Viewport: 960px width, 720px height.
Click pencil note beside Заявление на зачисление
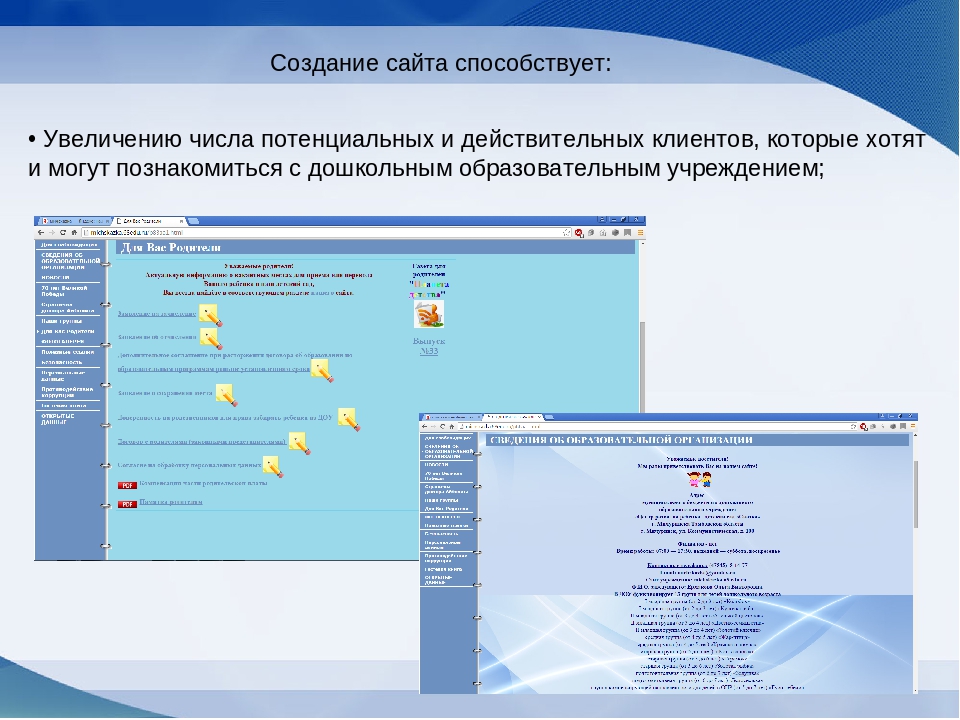pyautogui.click(x=209, y=315)
